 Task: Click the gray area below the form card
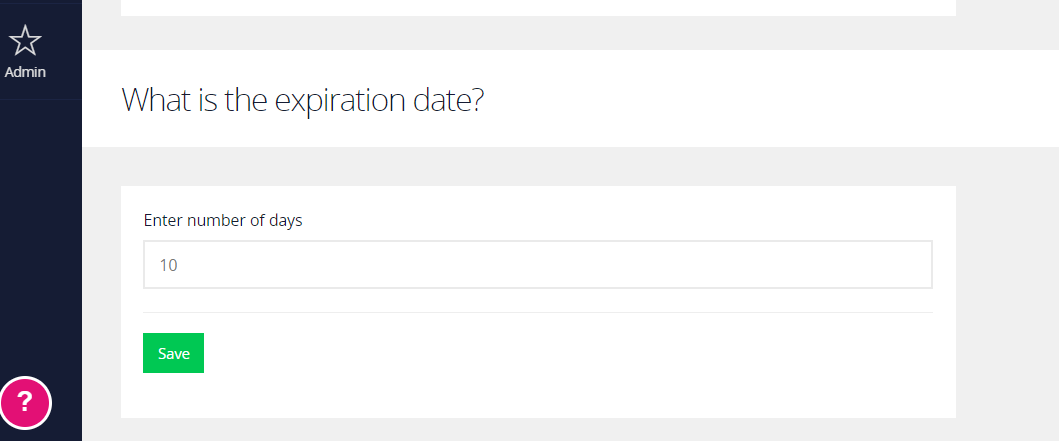pos(538,430)
